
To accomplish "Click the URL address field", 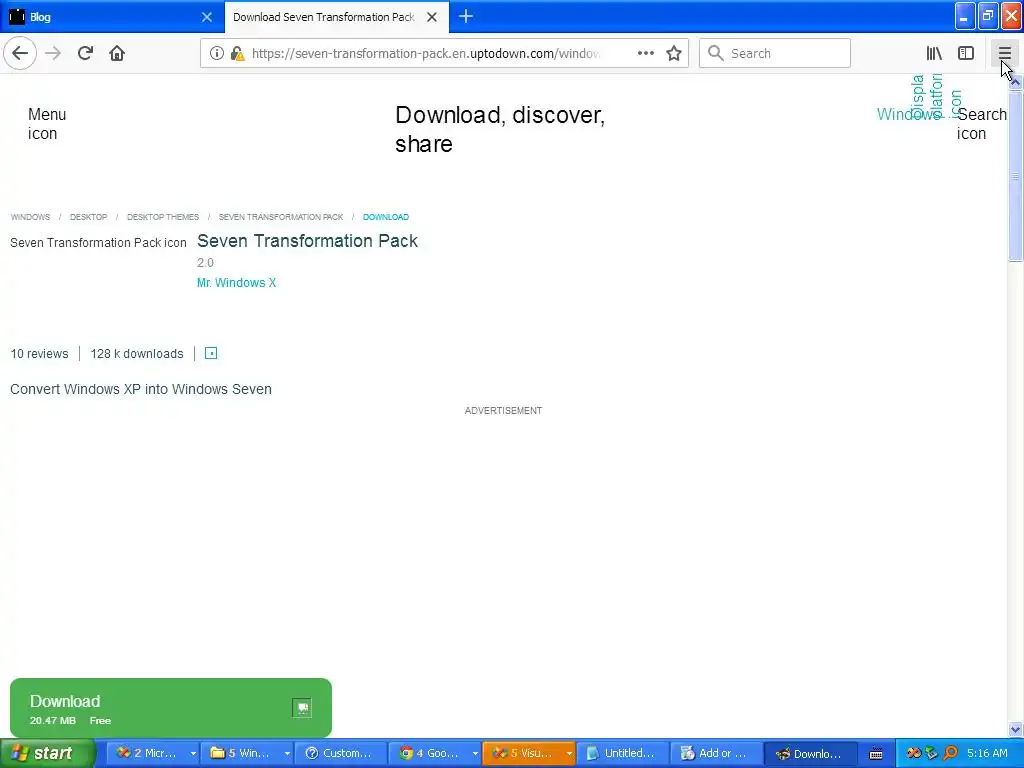I will 424,54.
